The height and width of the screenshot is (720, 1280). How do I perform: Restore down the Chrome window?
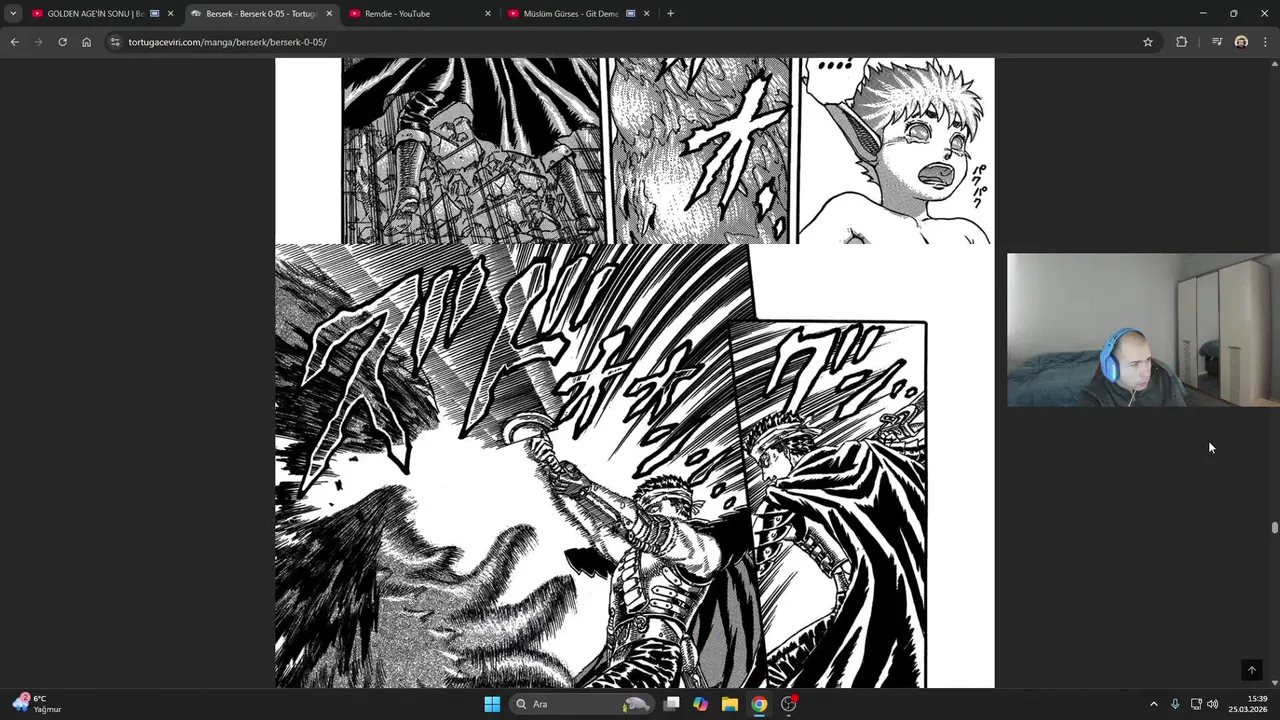[1233, 13]
